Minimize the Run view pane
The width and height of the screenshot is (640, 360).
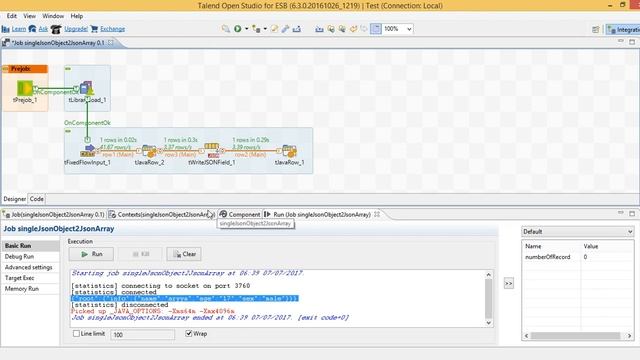pyautogui.click(x=621, y=213)
